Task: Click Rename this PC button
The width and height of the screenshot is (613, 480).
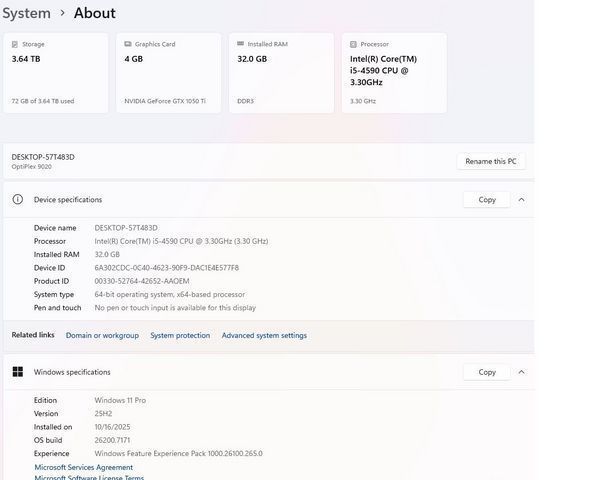Action: 491,161
